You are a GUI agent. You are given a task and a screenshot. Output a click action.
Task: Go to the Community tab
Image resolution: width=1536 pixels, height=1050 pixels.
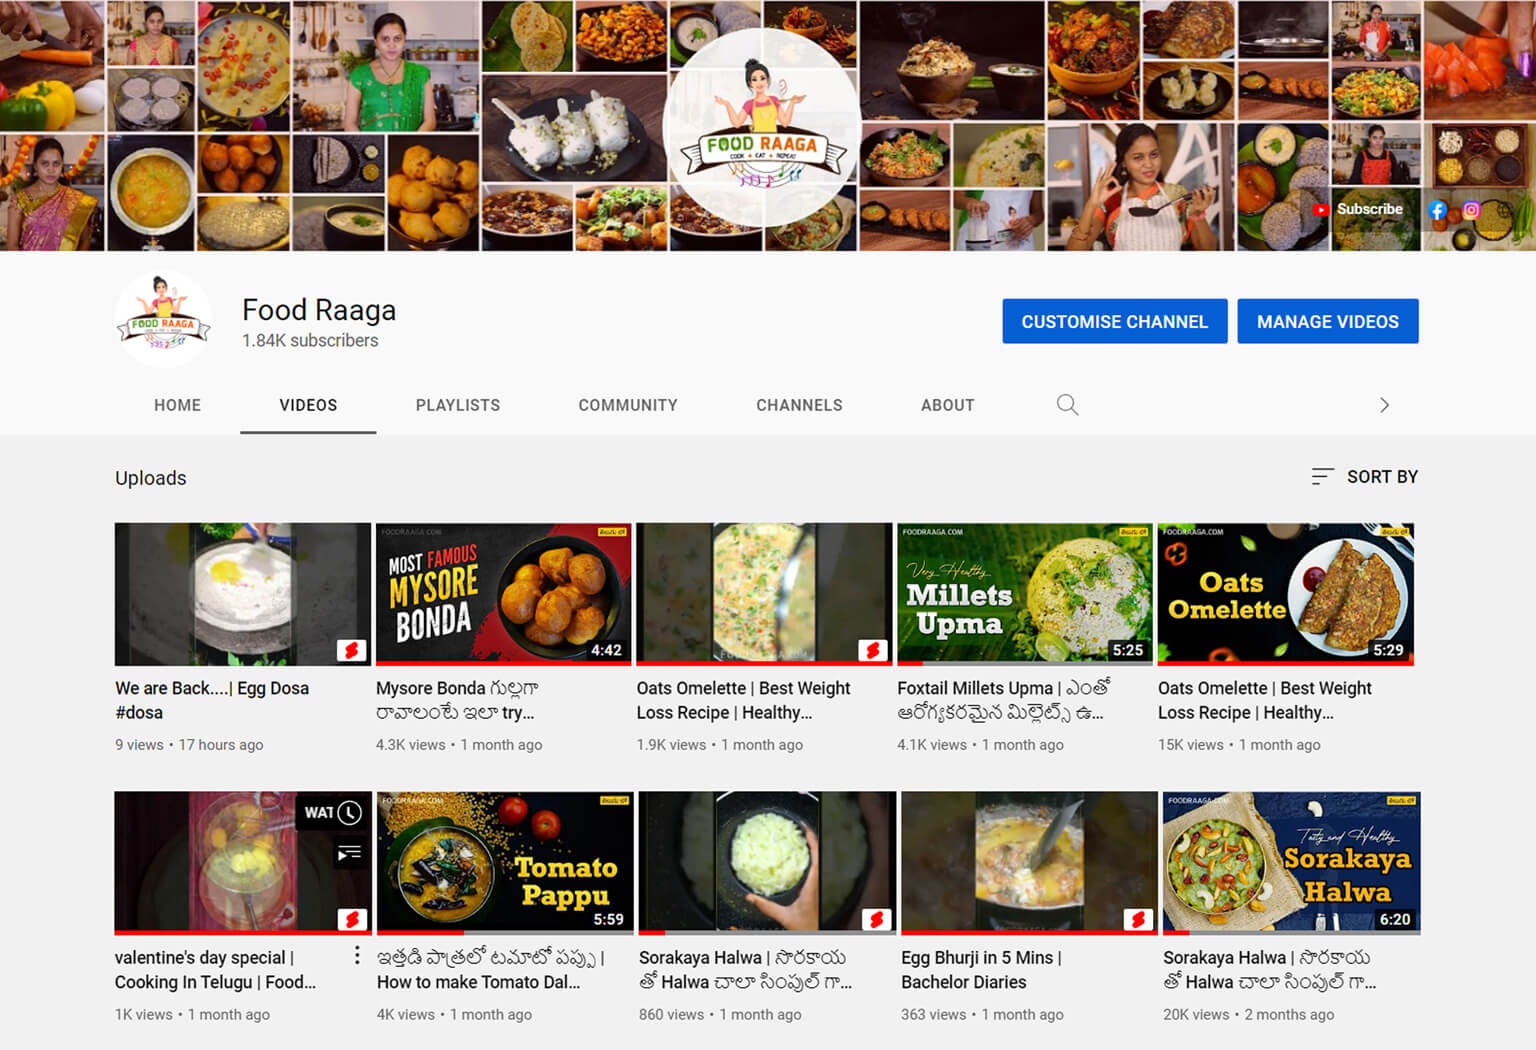628,405
